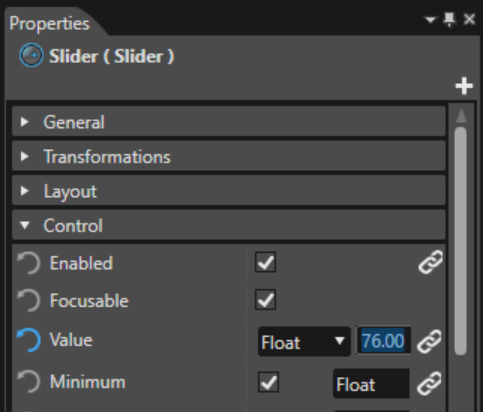This screenshot has width=483, height=412.
Task: Open the Value type Float dropdown
Action: tap(304, 342)
